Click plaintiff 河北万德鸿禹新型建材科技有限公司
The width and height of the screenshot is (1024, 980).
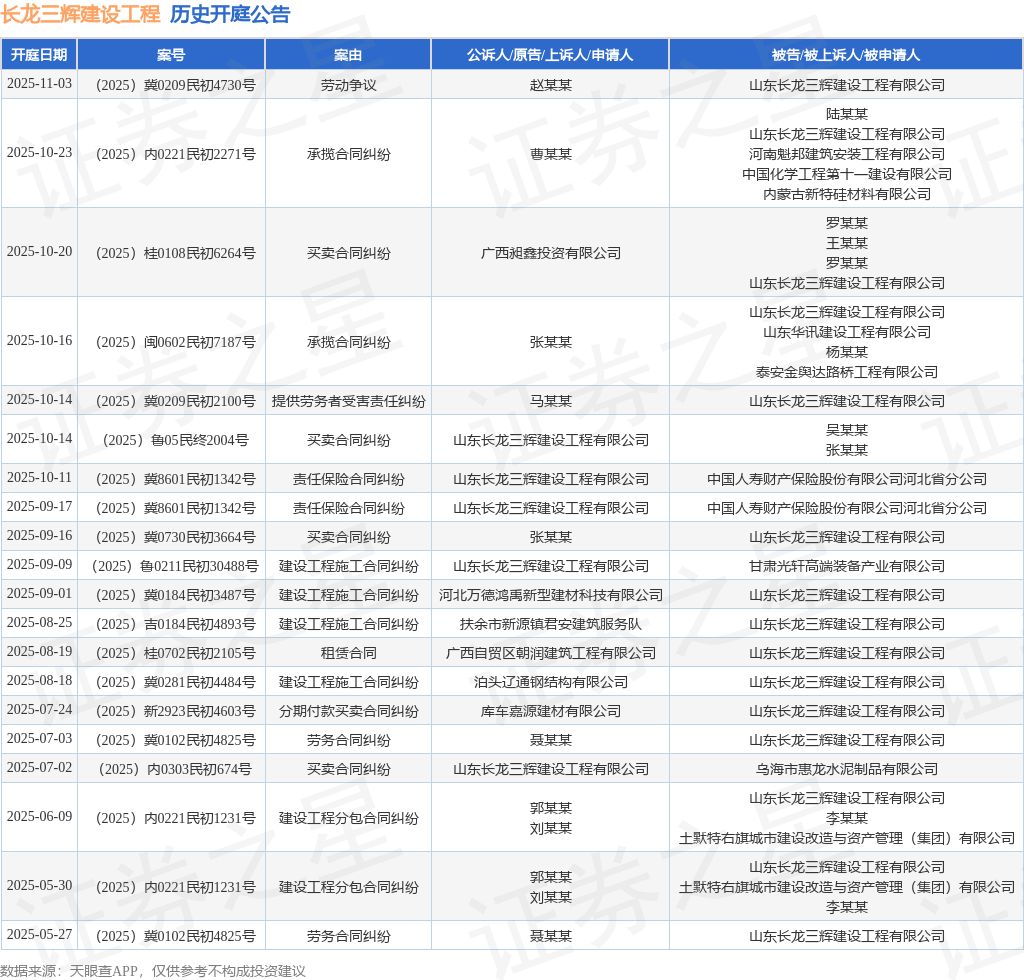coord(551,595)
